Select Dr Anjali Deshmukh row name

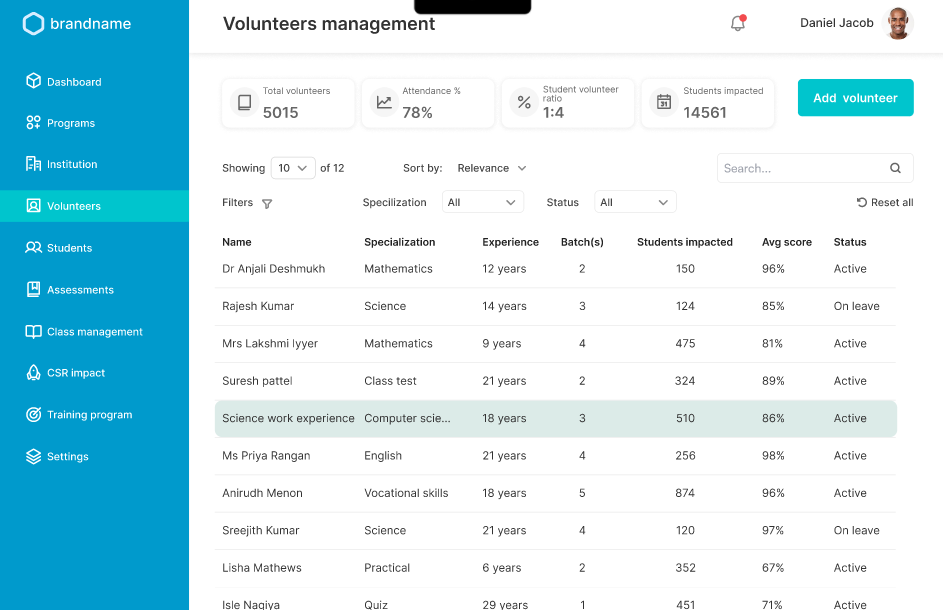[274, 268]
